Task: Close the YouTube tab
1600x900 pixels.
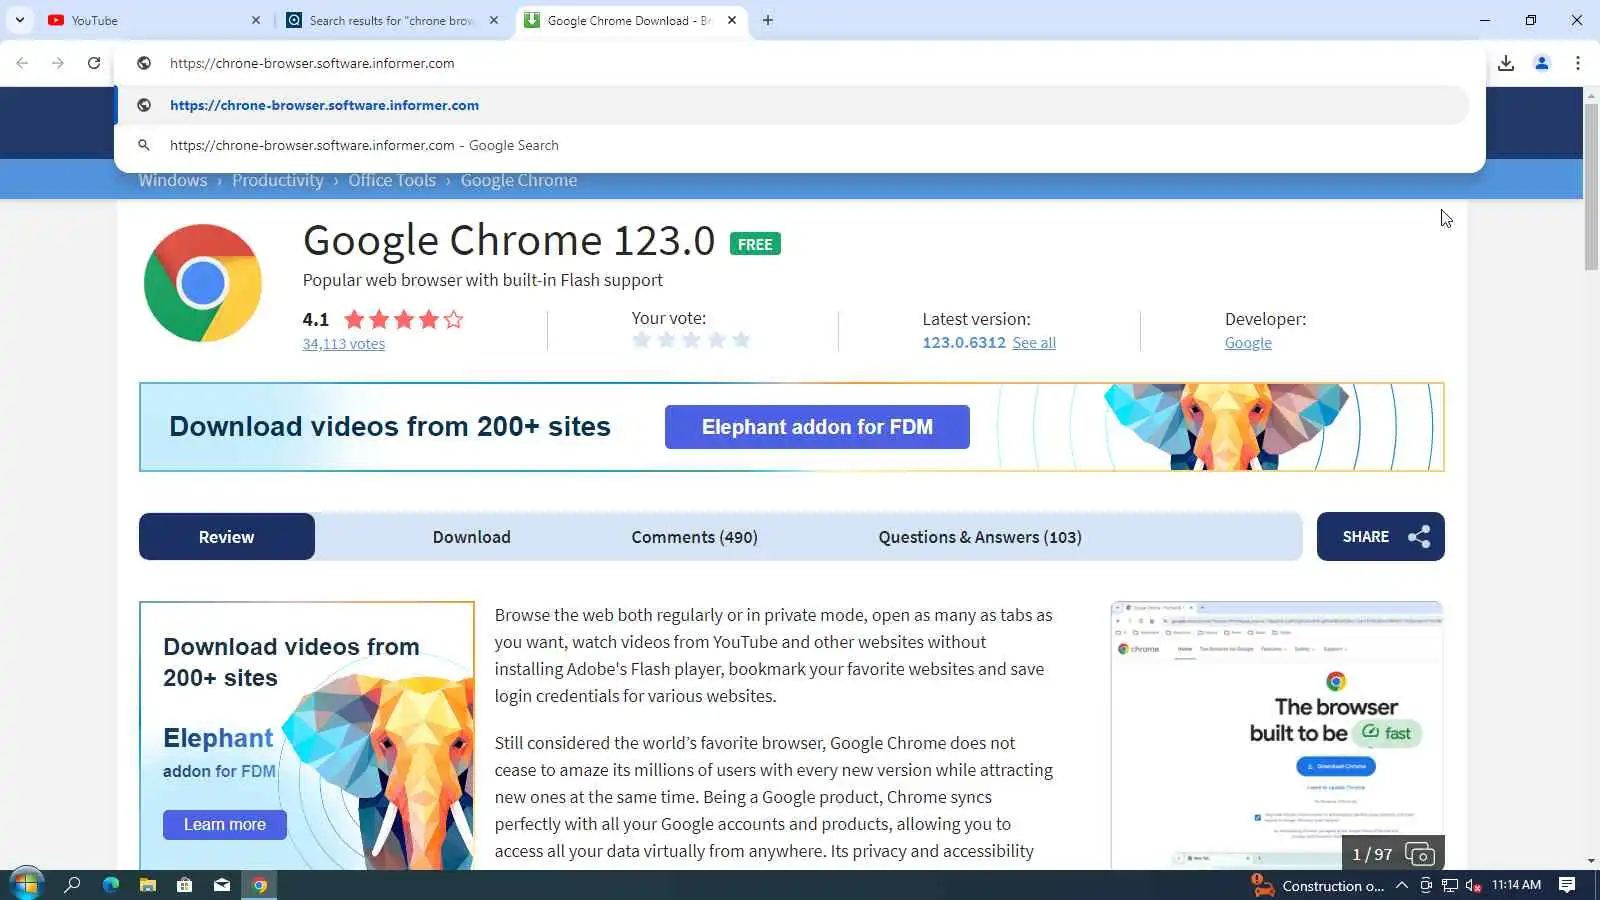Action: tap(256, 20)
